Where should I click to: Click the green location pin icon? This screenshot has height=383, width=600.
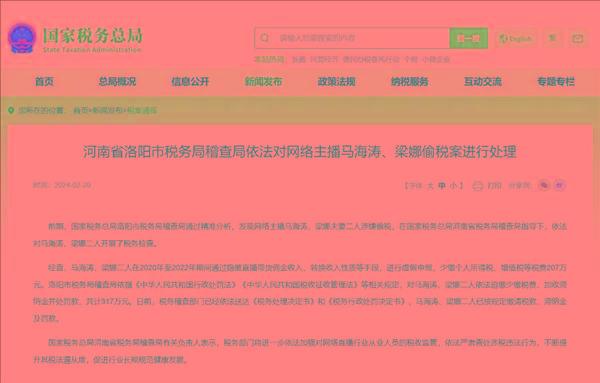(11, 110)
